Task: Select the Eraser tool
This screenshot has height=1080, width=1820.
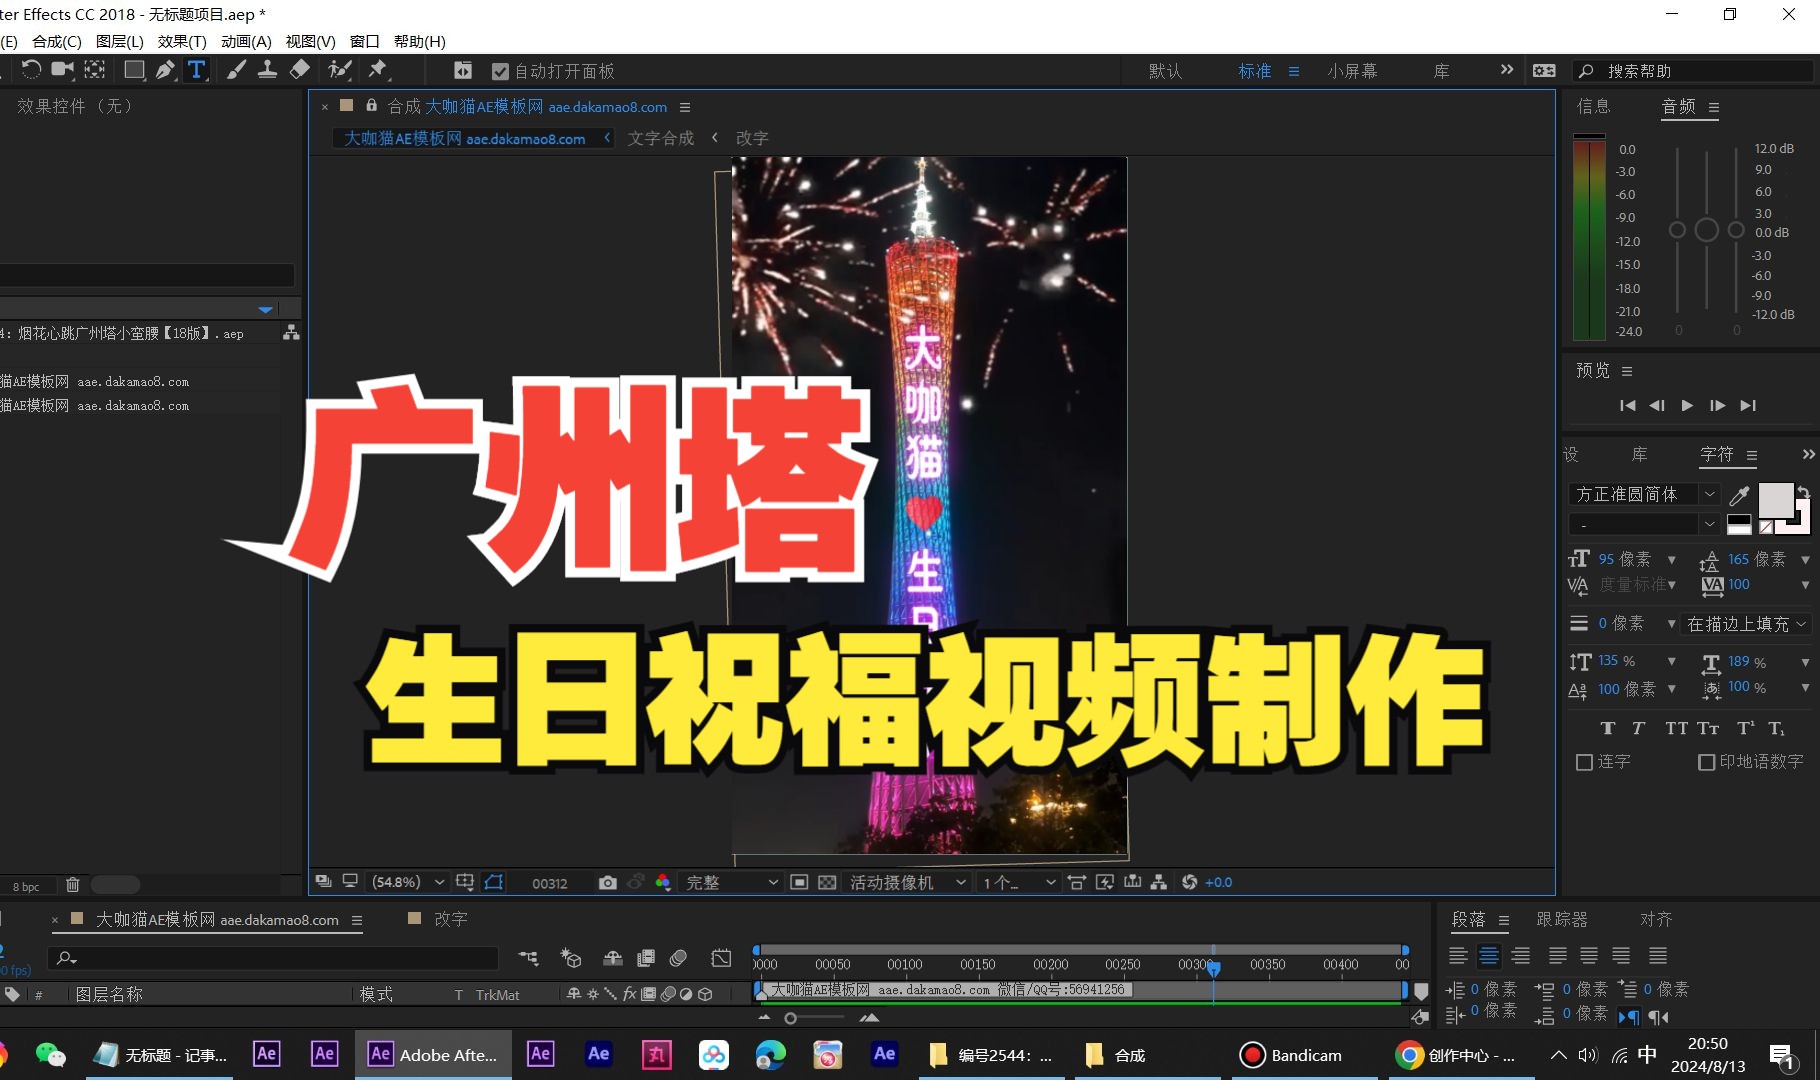Action: (x=299, y=69)
